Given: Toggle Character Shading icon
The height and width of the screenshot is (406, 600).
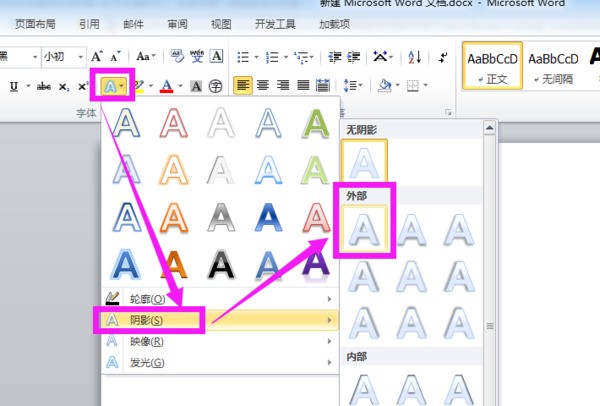Looking at the screenshot, I should click(x=196, y=86).
